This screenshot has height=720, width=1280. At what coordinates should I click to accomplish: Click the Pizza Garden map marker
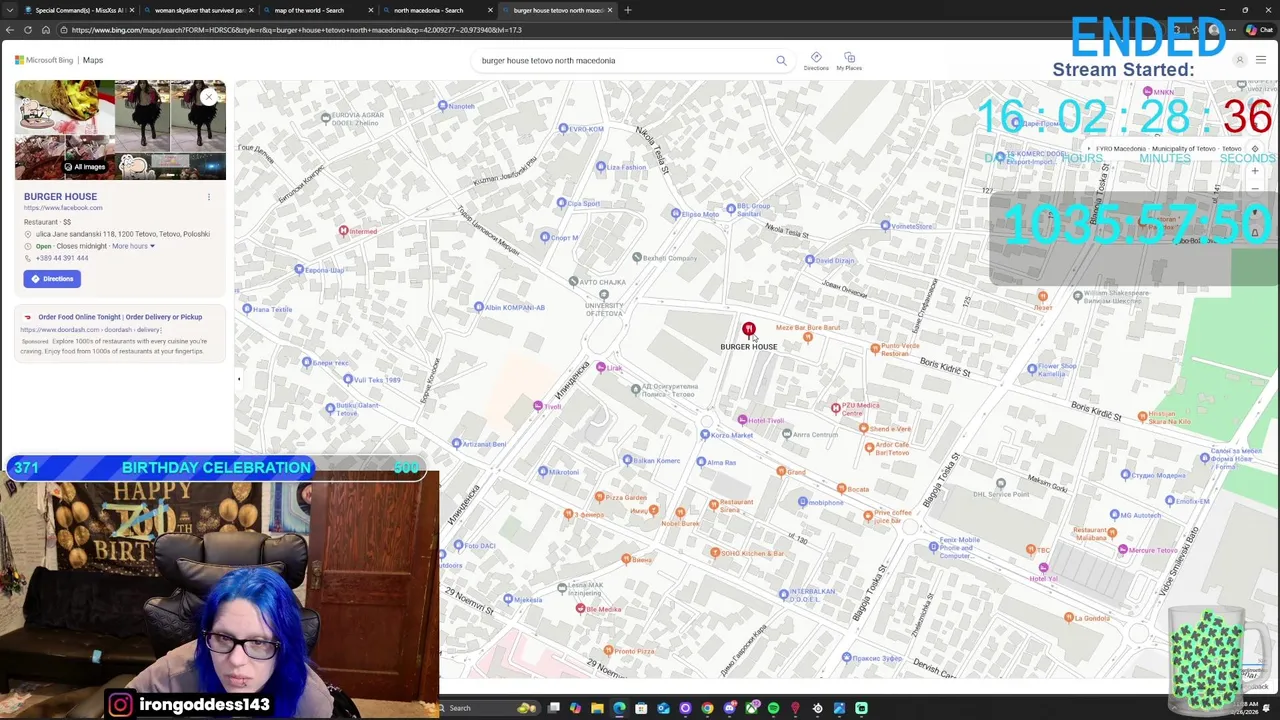(599, 497)
